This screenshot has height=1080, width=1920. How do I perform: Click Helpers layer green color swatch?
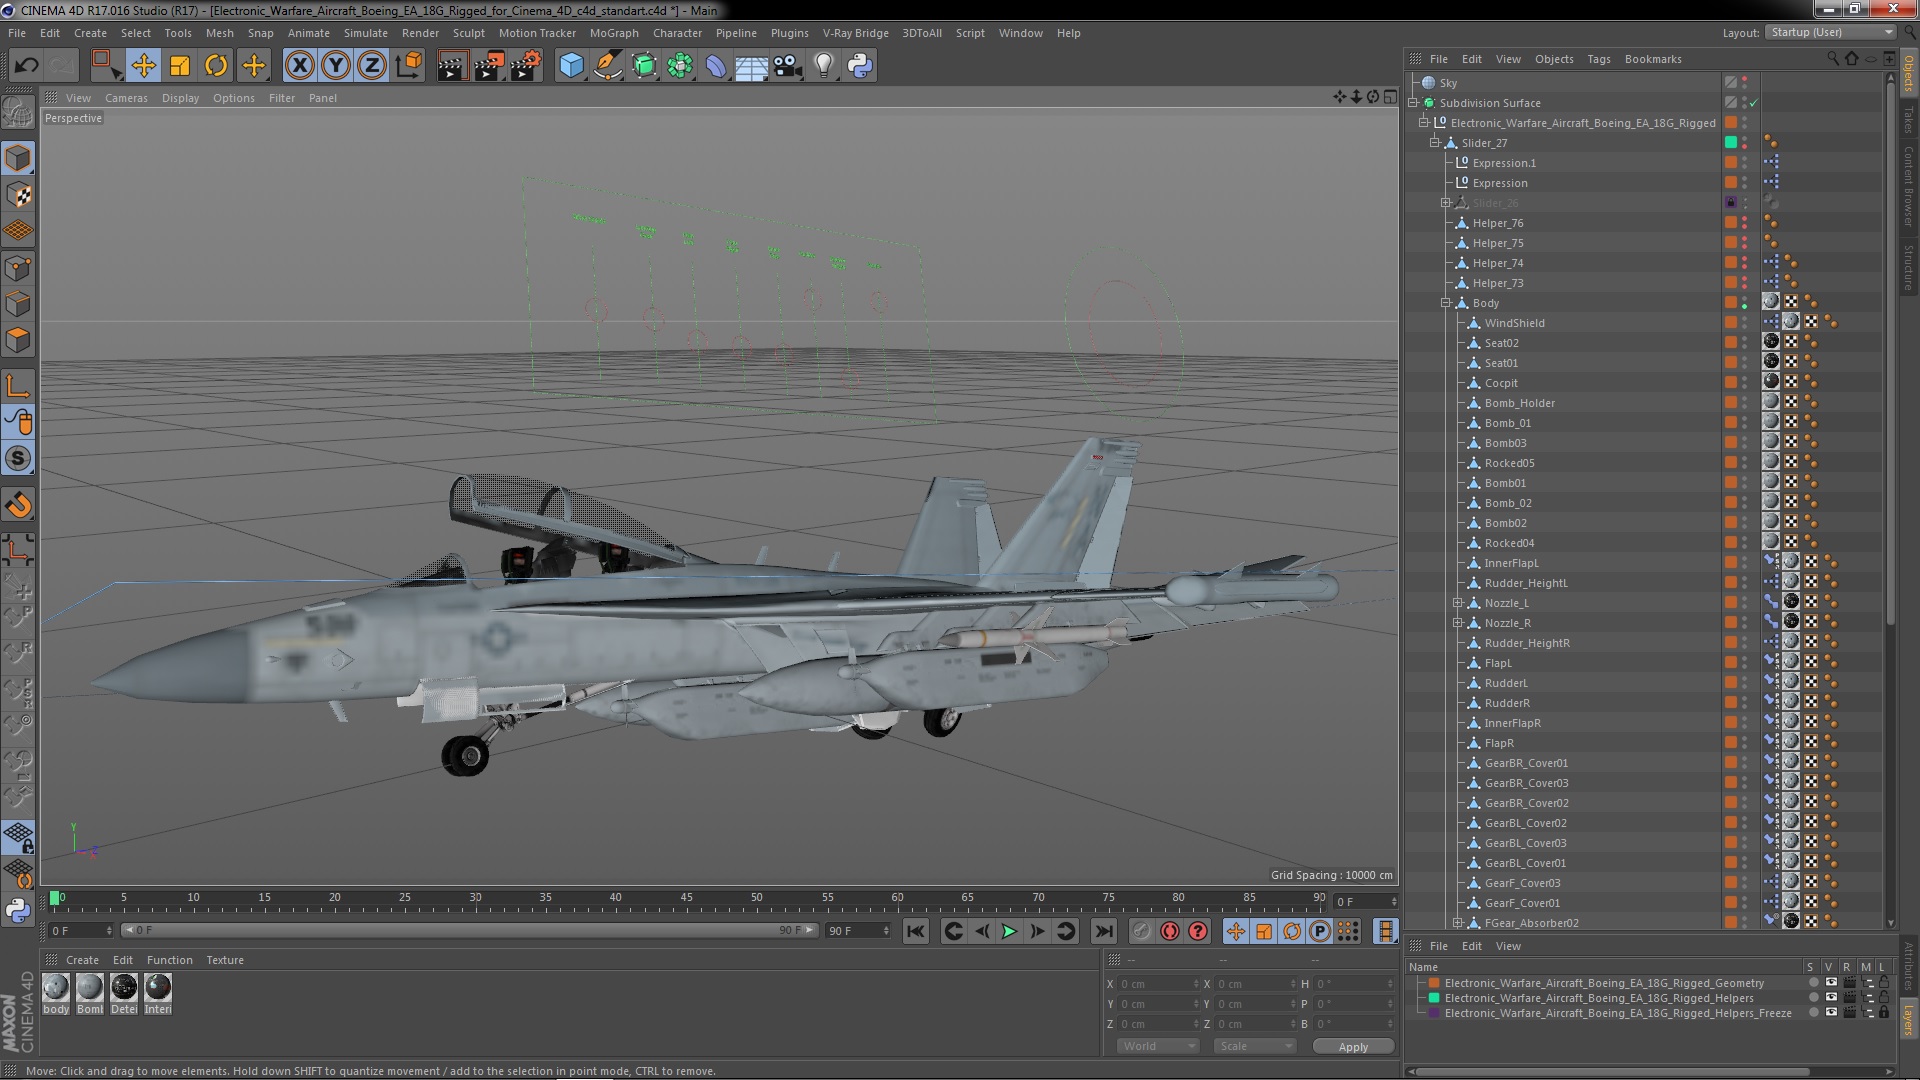point(1434,998)
